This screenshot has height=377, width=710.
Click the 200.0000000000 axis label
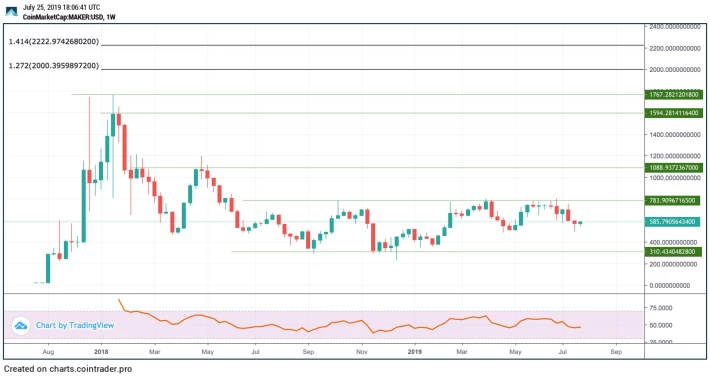tap(673, 264)
